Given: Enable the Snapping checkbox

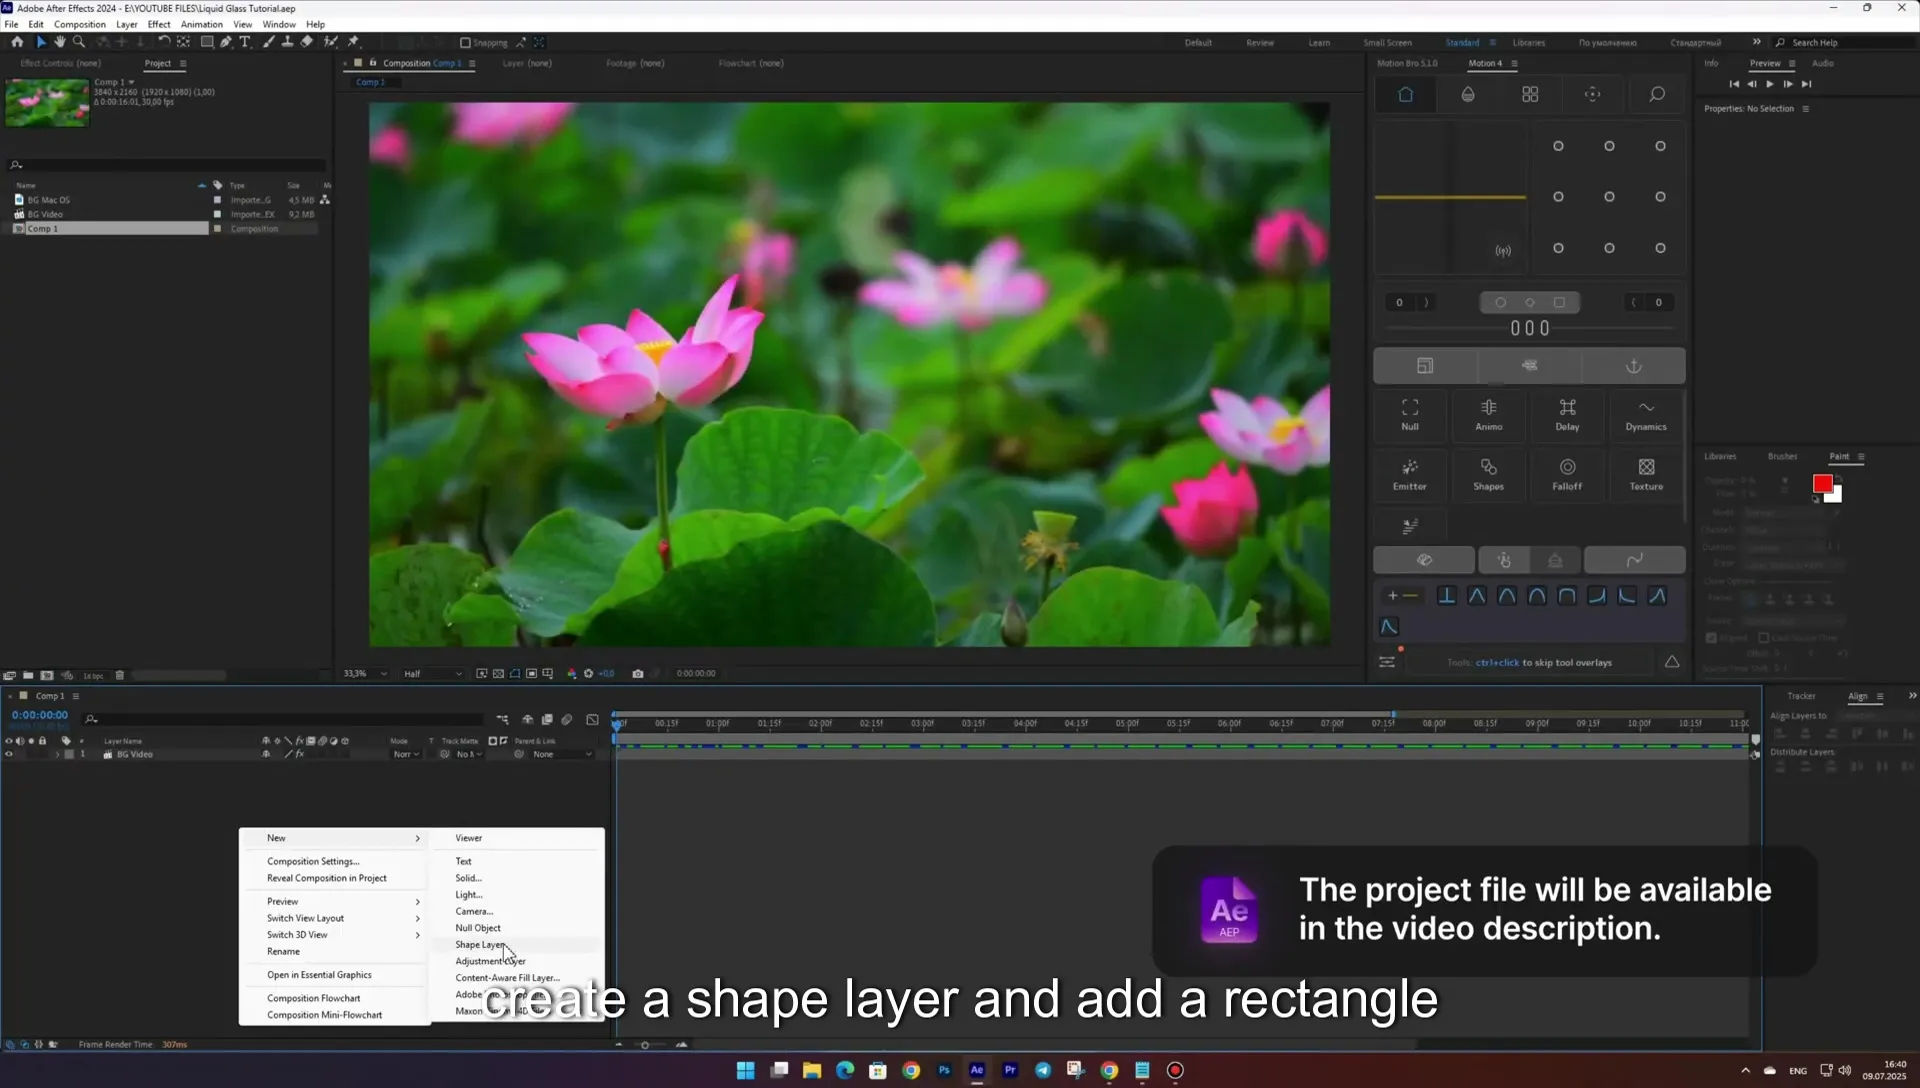Looking at the screenshot, I should coord(465,43).
